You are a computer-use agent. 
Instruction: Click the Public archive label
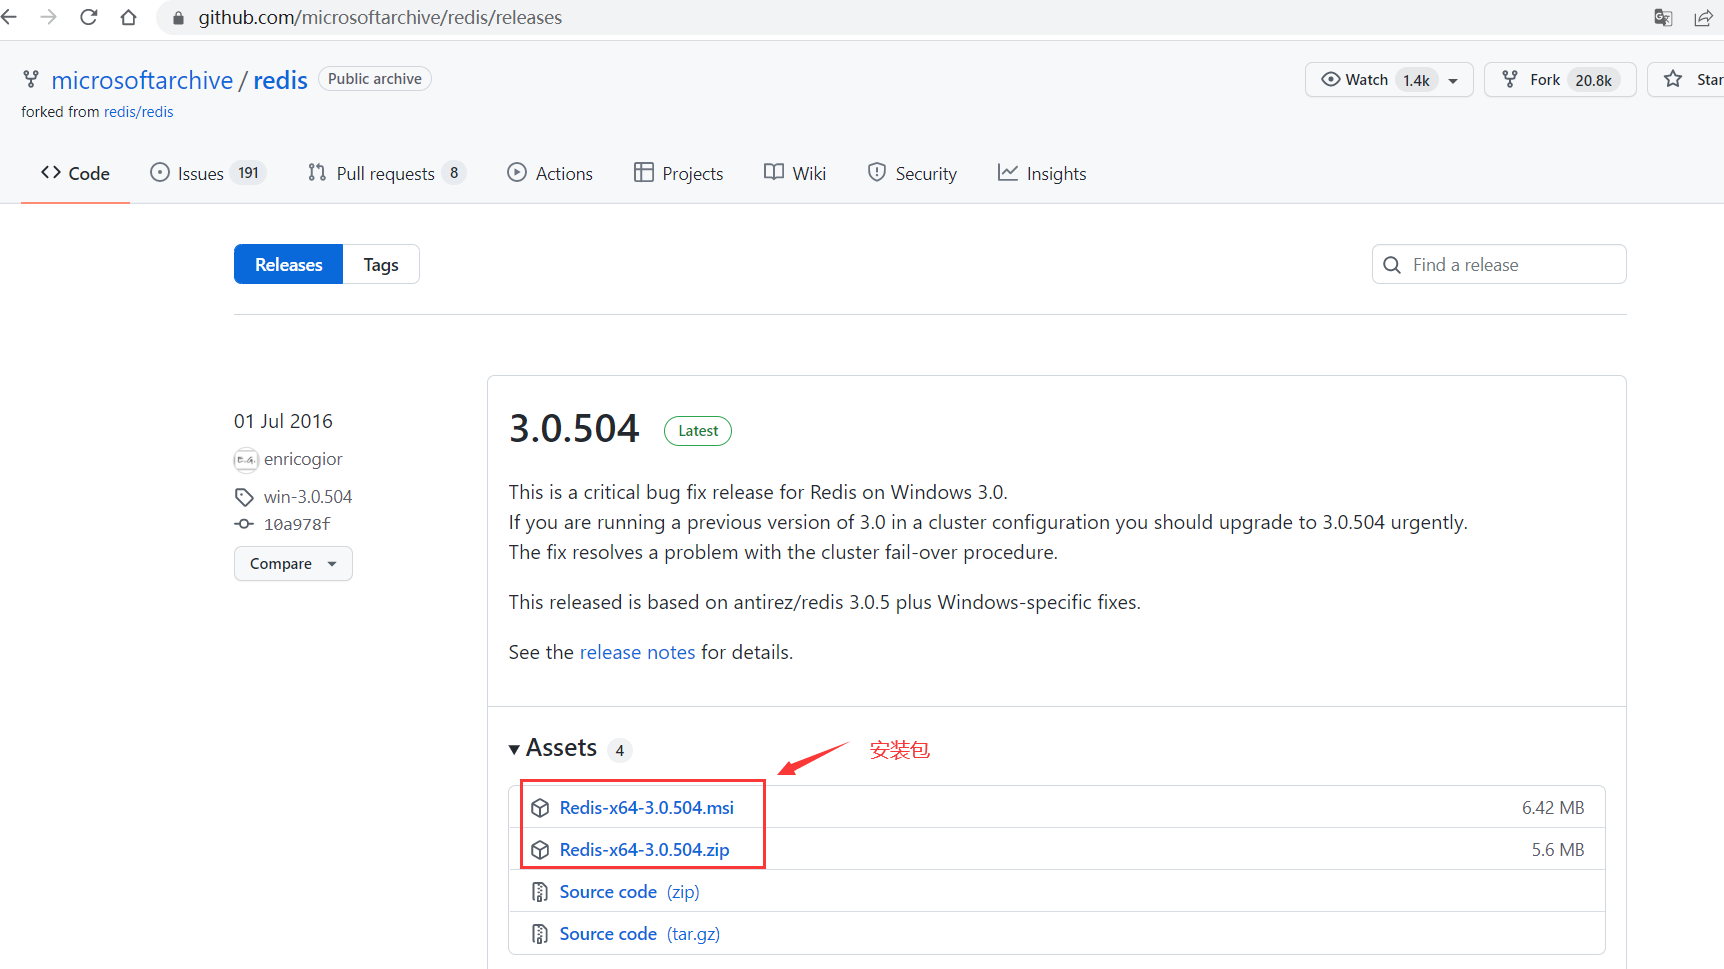click(x=375, y=79)
